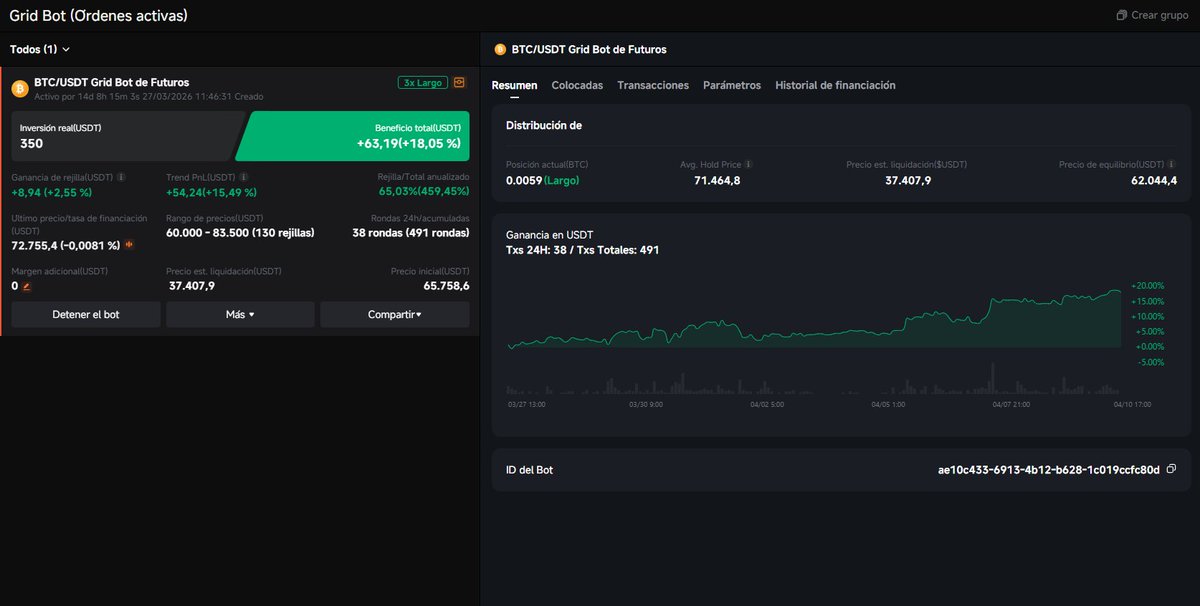This screenshot has height=606, width=1200.
Task: Click the Grid Bot (Ordenes activas) heading
Action: tap(98, 16)
